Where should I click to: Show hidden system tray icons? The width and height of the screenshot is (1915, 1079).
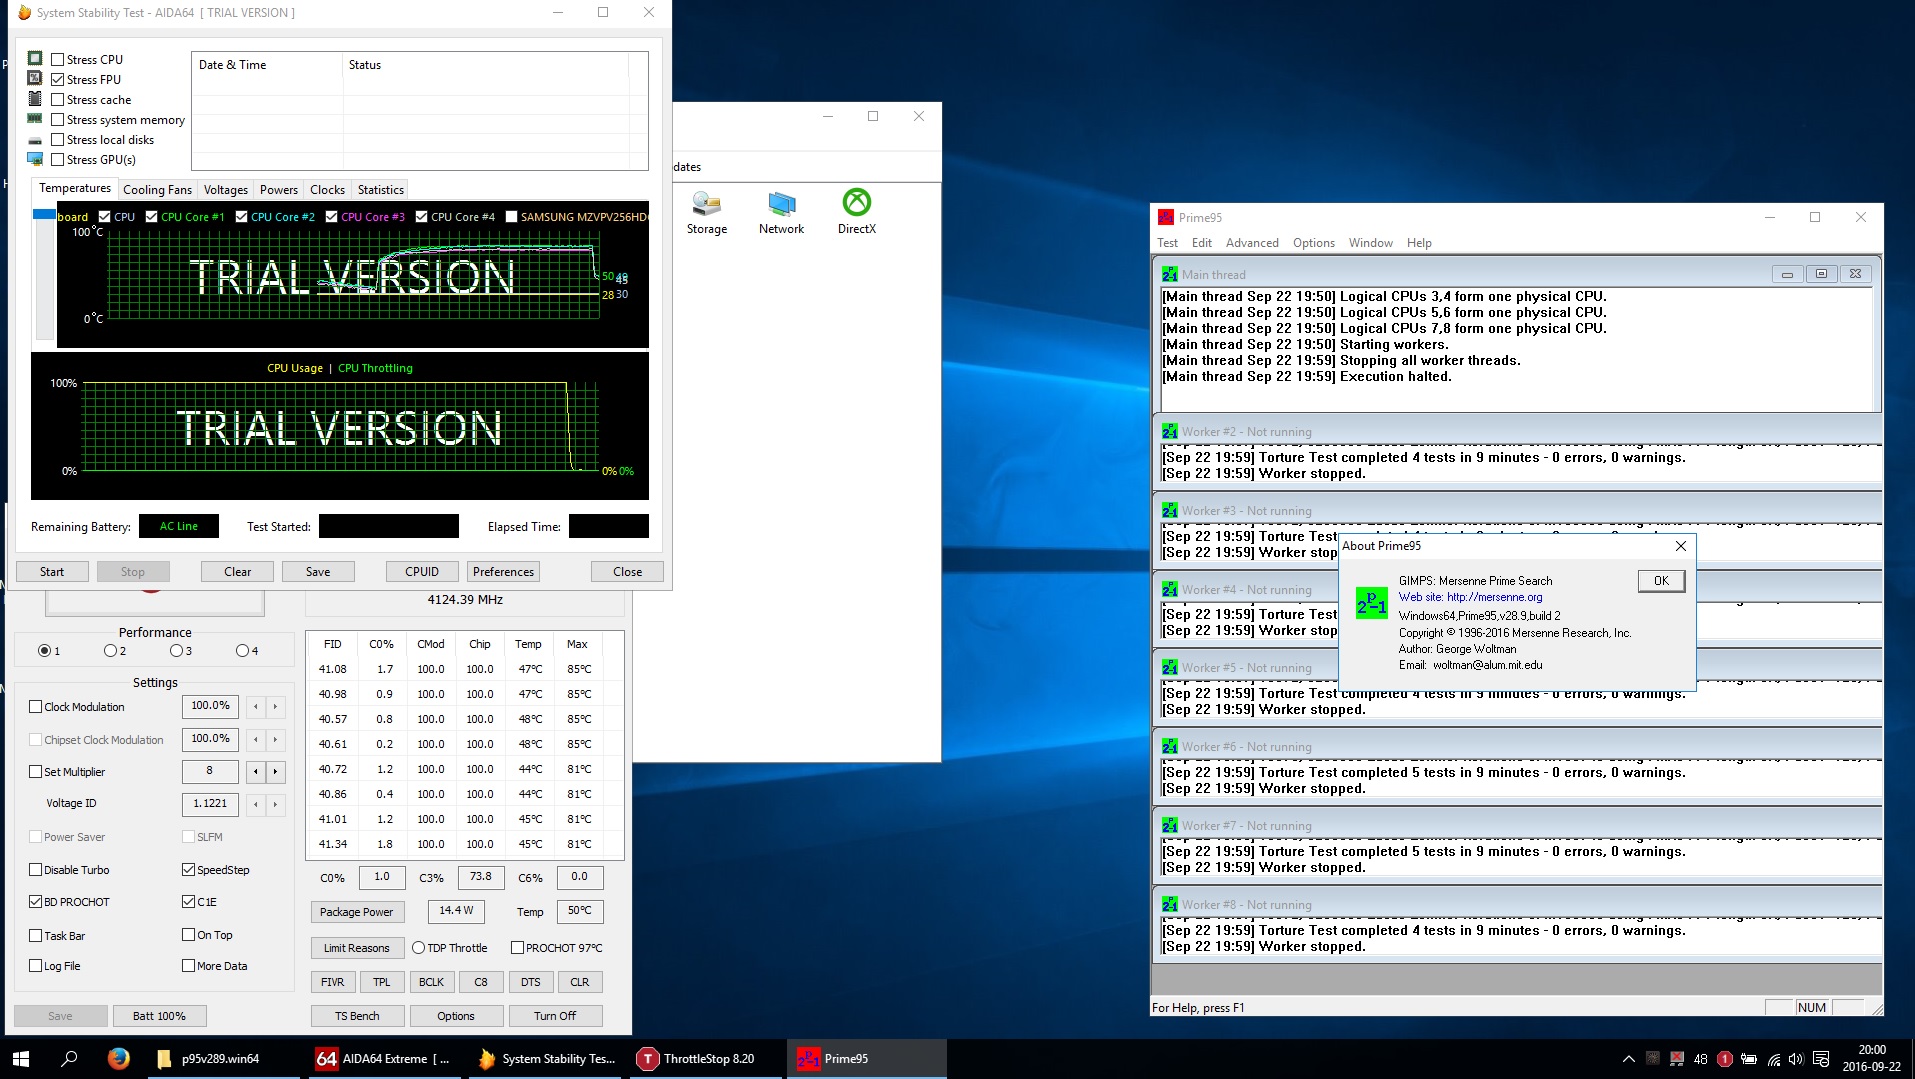[x=1628, y=1059]
